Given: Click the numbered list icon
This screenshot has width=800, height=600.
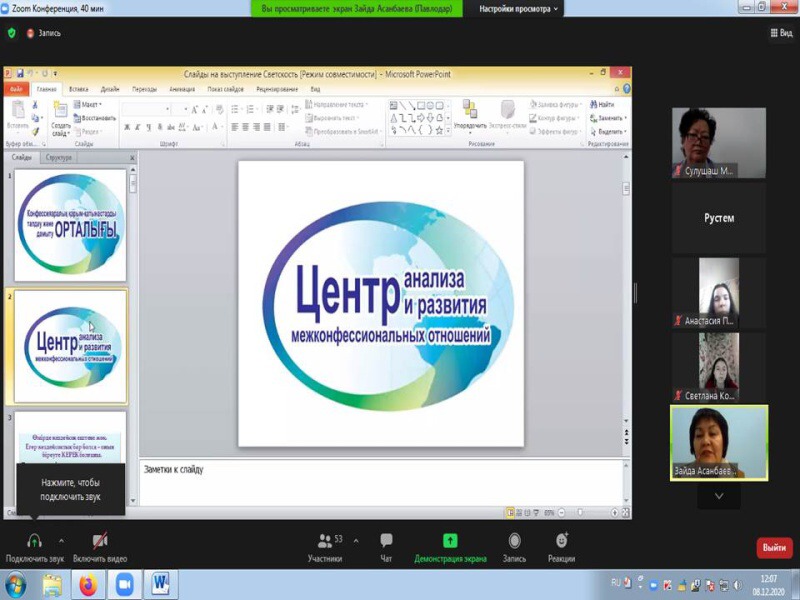Looking at the screenshot, I should click(x=251, y=109).
